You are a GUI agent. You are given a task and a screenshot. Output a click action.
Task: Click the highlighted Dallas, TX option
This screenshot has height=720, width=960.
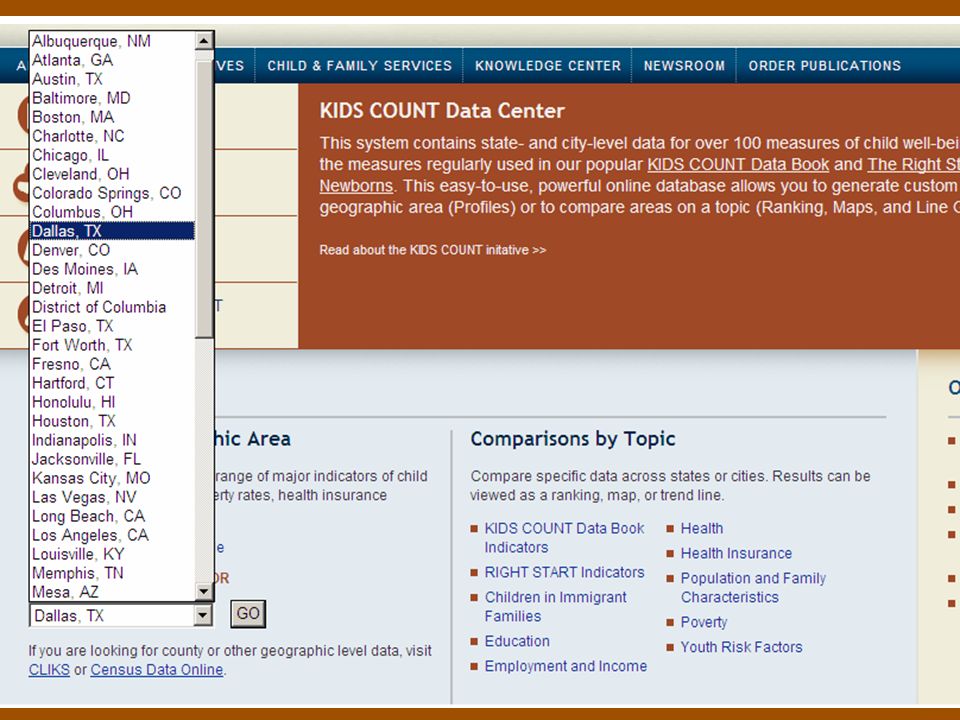(113, 231)
